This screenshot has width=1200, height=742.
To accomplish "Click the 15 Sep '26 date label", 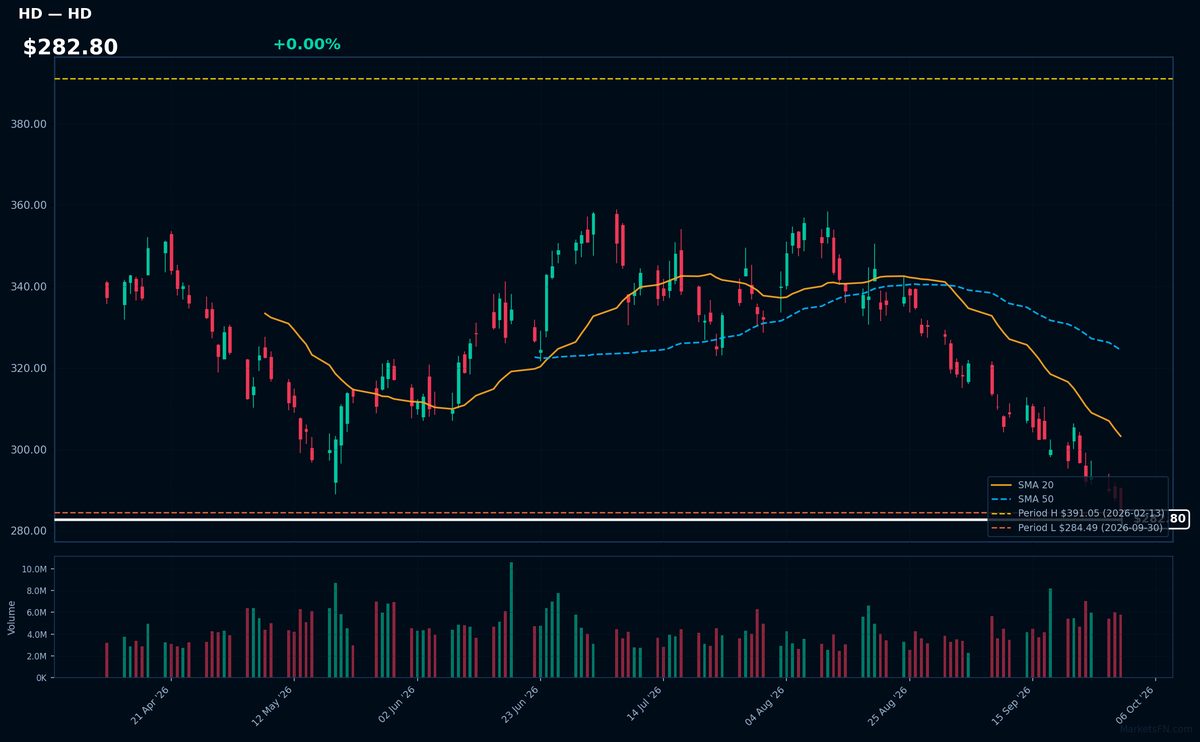I will pyautogui.click(x=1012, y=704).
